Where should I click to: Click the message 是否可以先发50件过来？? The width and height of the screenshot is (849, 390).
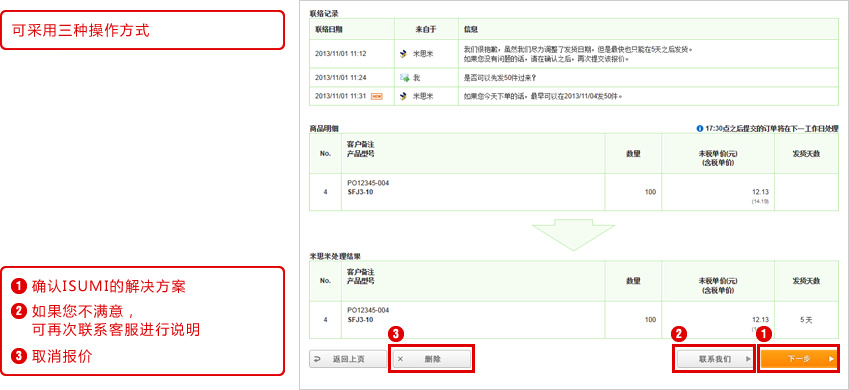(x=501, y=77)
